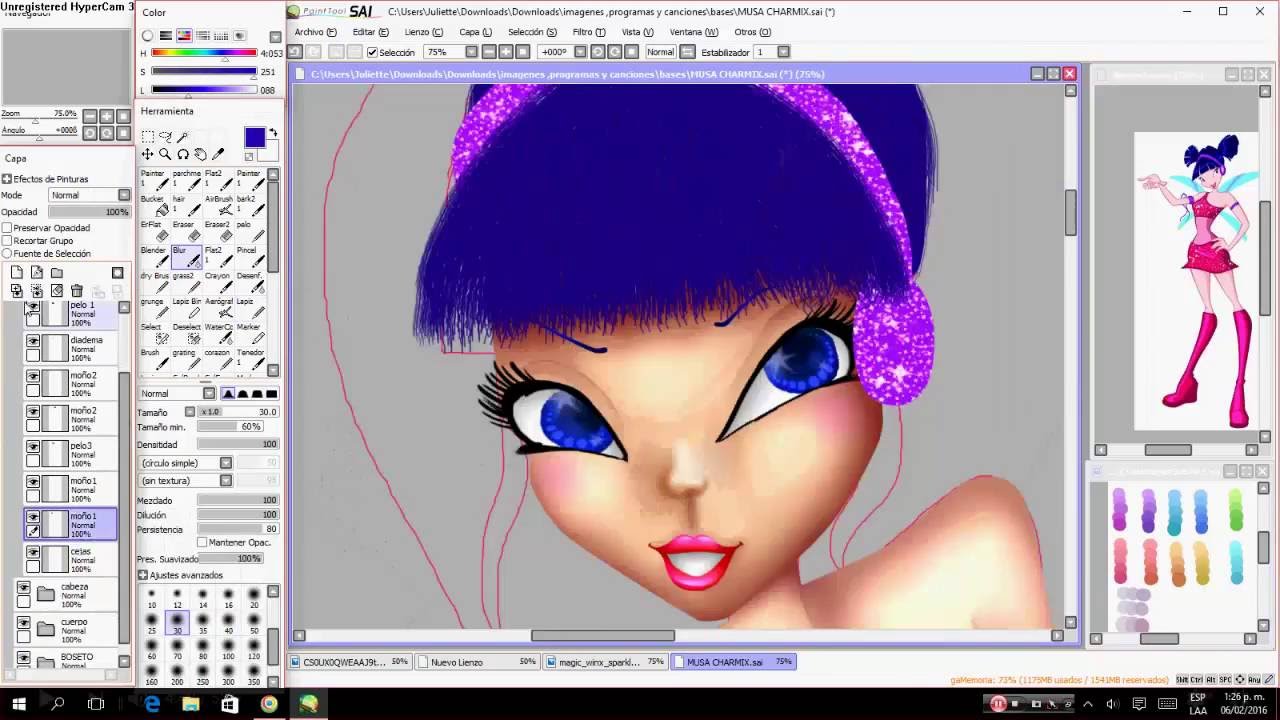Hide the cejas layer
Image resolution: width=1280 pixels, height=720 pixels.
click(33, 552)
